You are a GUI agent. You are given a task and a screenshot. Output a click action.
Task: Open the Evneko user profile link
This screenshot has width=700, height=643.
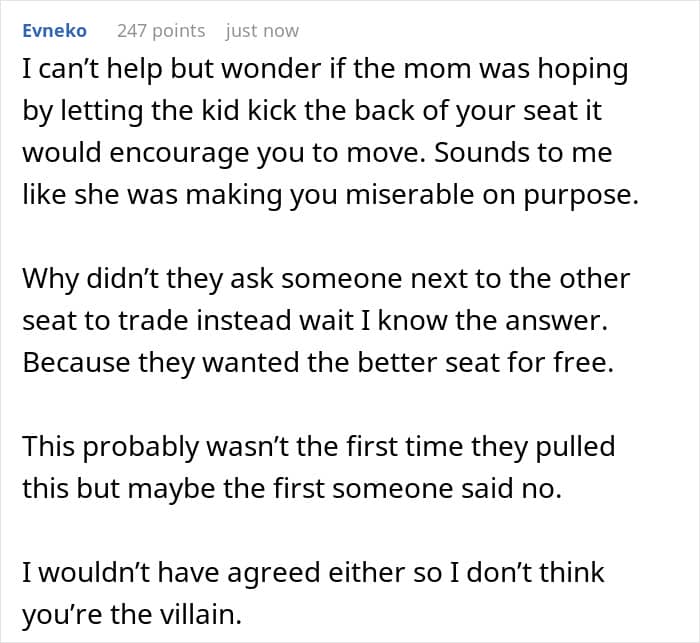click(54, 30)
